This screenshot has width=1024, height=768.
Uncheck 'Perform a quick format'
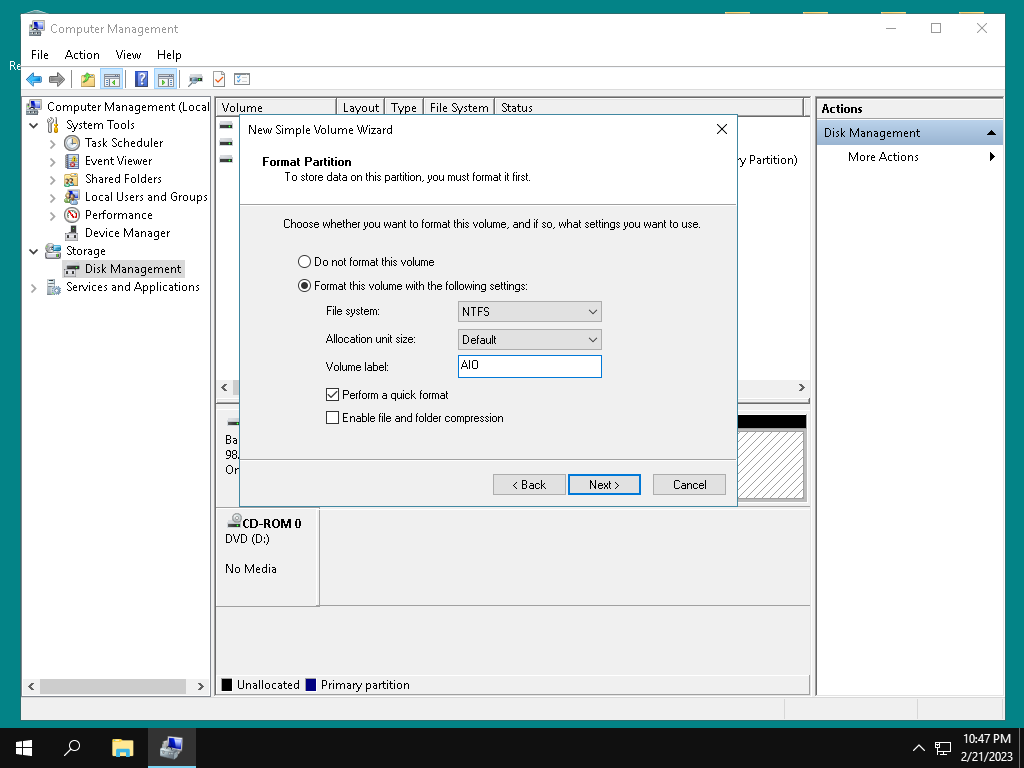click(x=333, y=395)
